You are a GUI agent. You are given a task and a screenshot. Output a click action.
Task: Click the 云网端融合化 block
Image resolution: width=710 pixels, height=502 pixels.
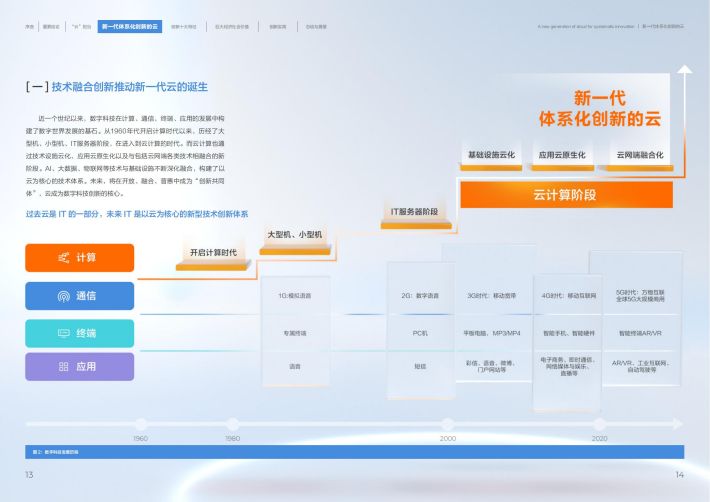coord(639,158)
